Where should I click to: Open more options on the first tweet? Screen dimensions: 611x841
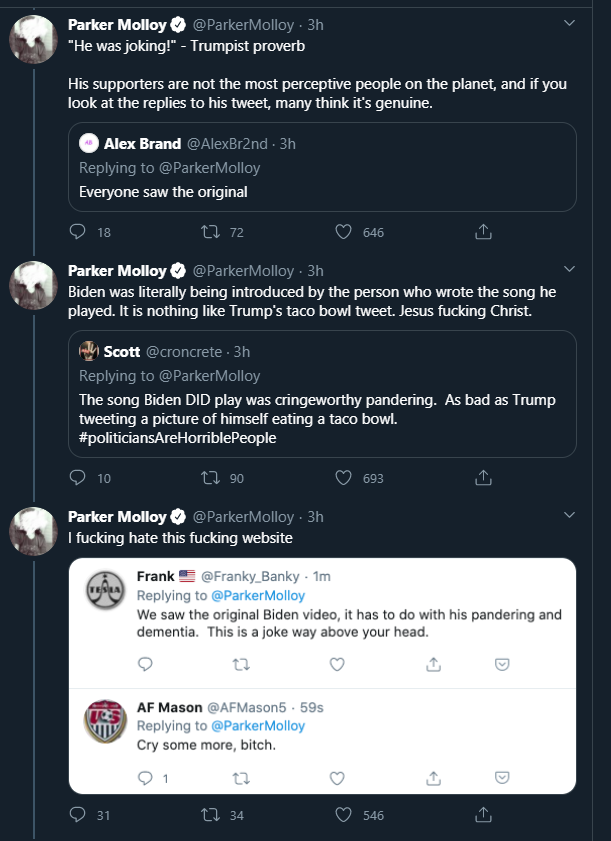click(569, 23)
